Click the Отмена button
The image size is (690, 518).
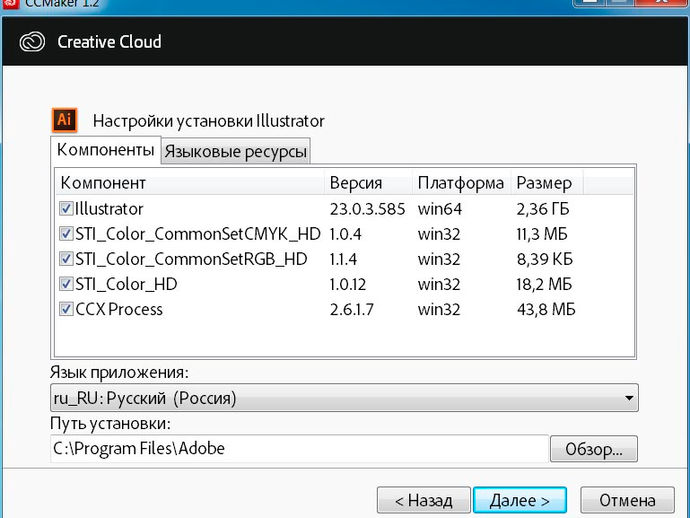tap(628, 500)
